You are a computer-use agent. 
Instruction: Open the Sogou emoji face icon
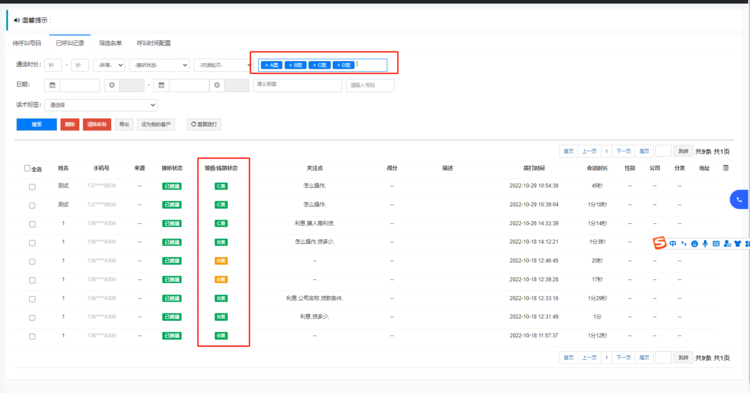[x=695, y=244]
